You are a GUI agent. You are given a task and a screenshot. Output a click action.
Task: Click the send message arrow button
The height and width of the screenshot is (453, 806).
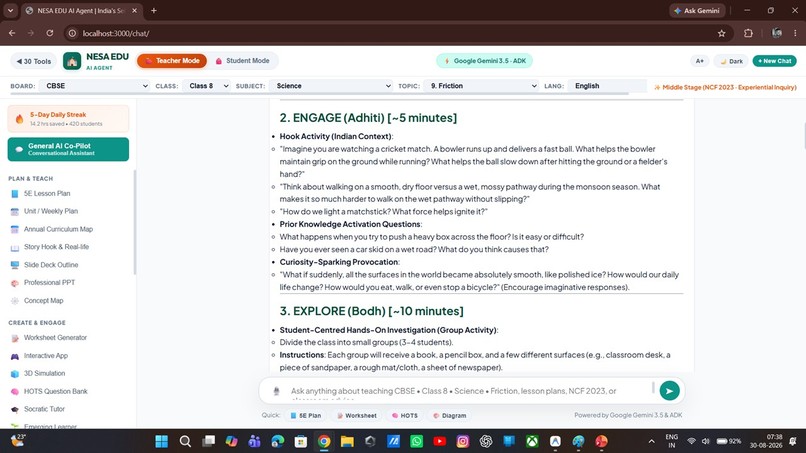coord(669,391)
